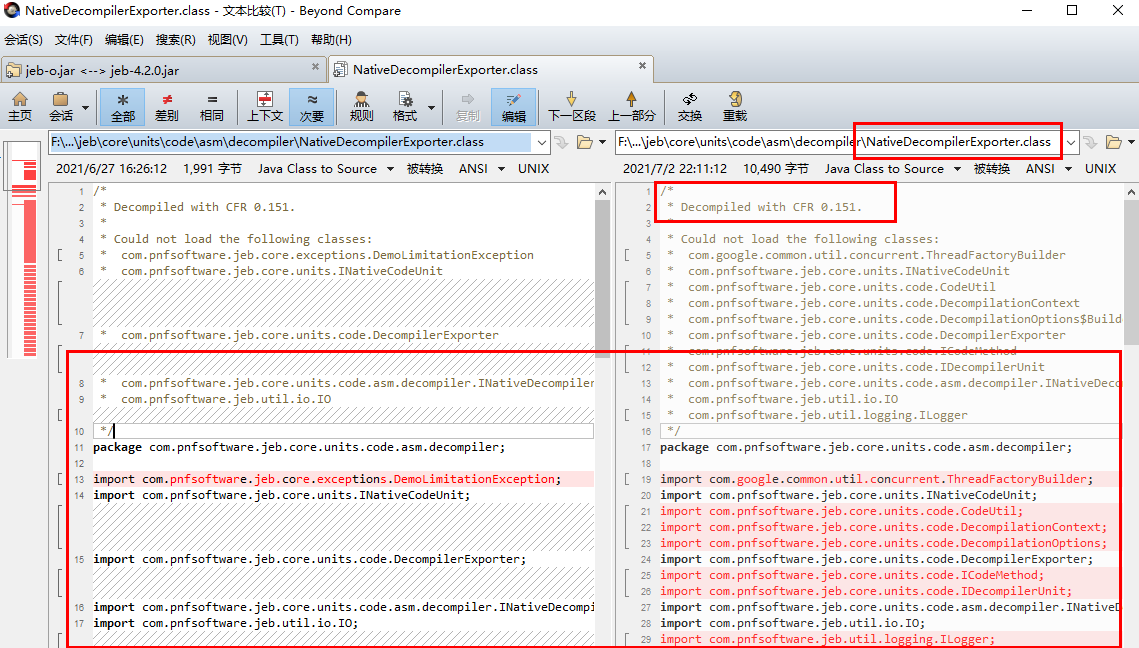The image size is (1139, 648).
Task: Open the File (文件) menu
Action: (x=73, y=40)
